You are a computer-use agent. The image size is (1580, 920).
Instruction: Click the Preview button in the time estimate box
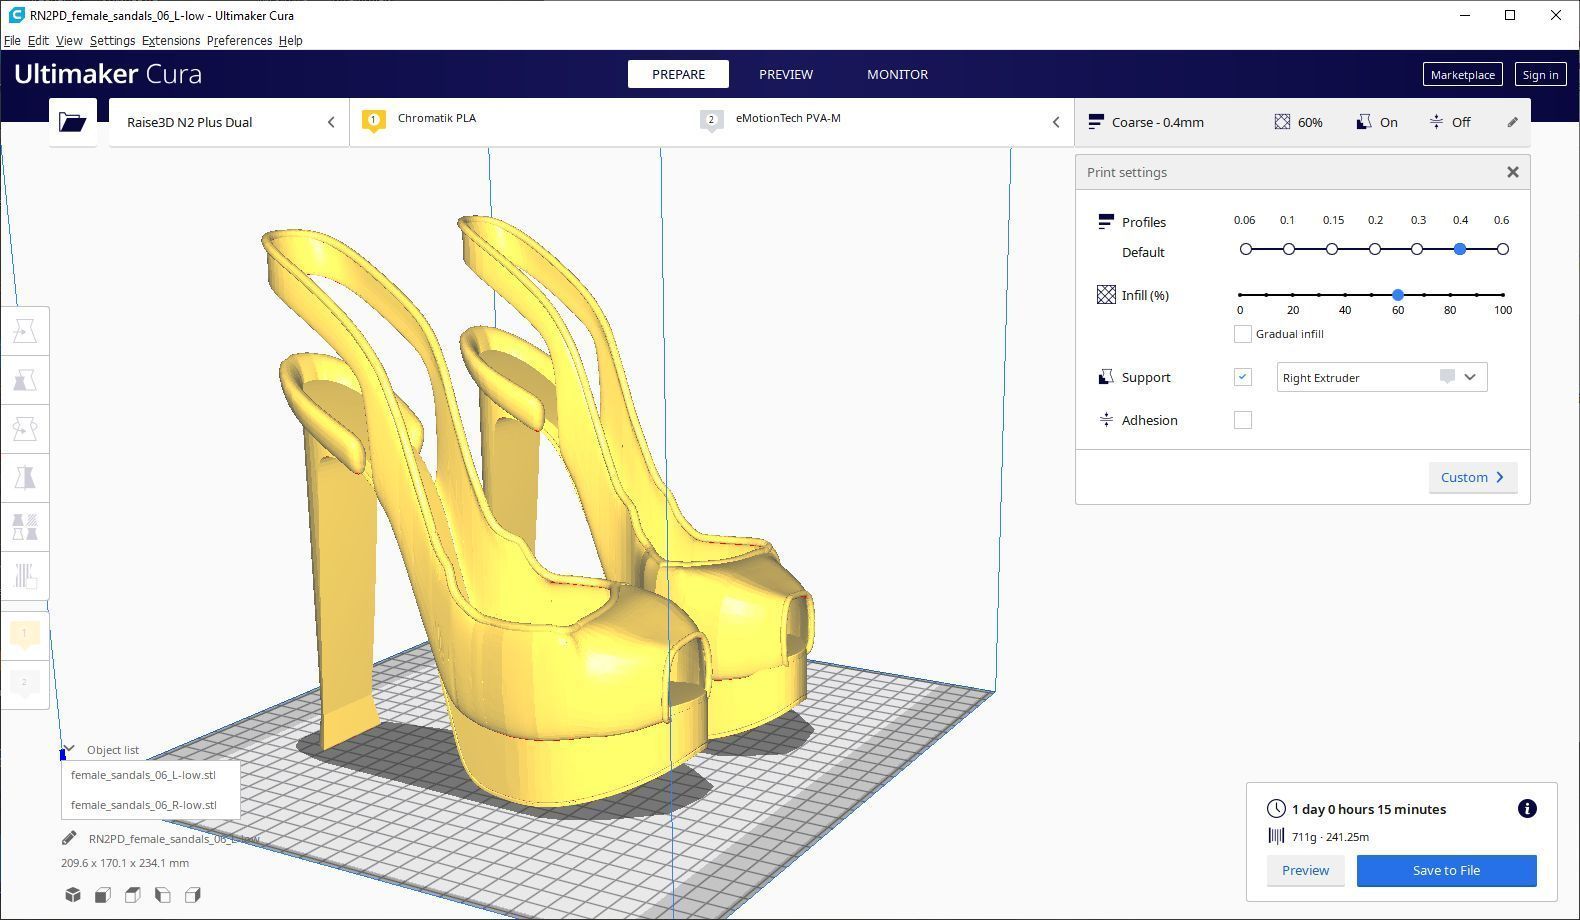coord(1305,870)
